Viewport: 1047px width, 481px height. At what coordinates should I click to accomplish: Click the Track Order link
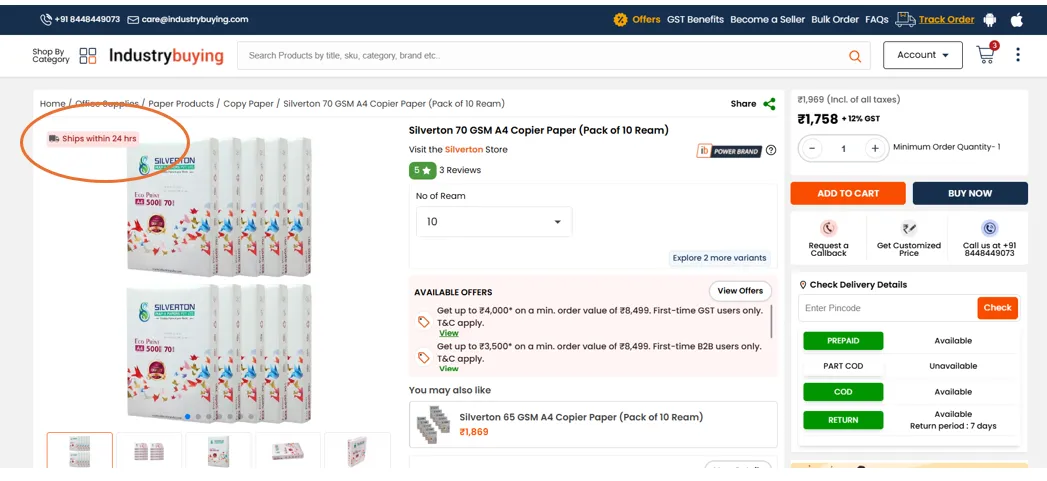(x=946, y=19)
